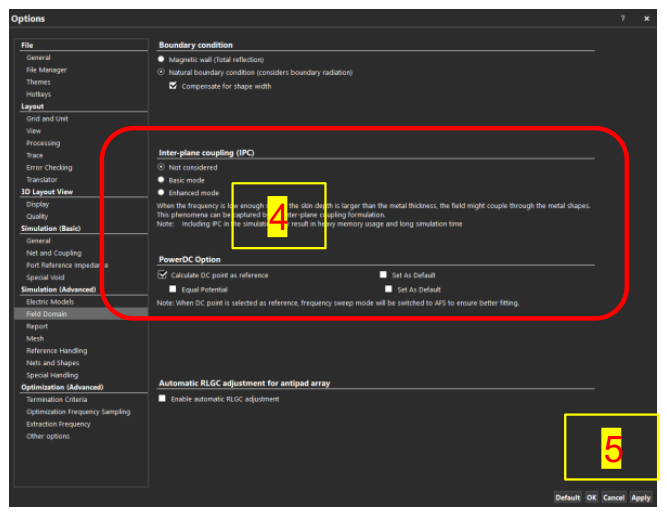Open Report settings
The width and height of the screenshot is (667, 516).
[37, 326]
